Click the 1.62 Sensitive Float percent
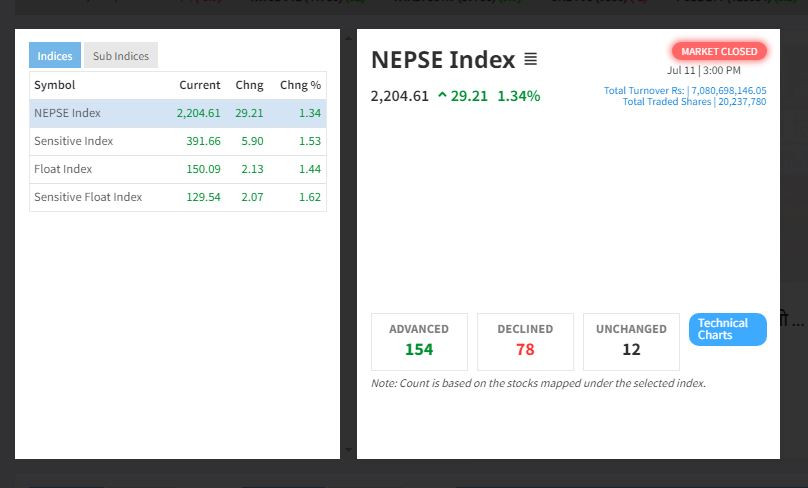The width and height of the screenshot is (808, 488). pyautogui.click(x=310, y=197)
